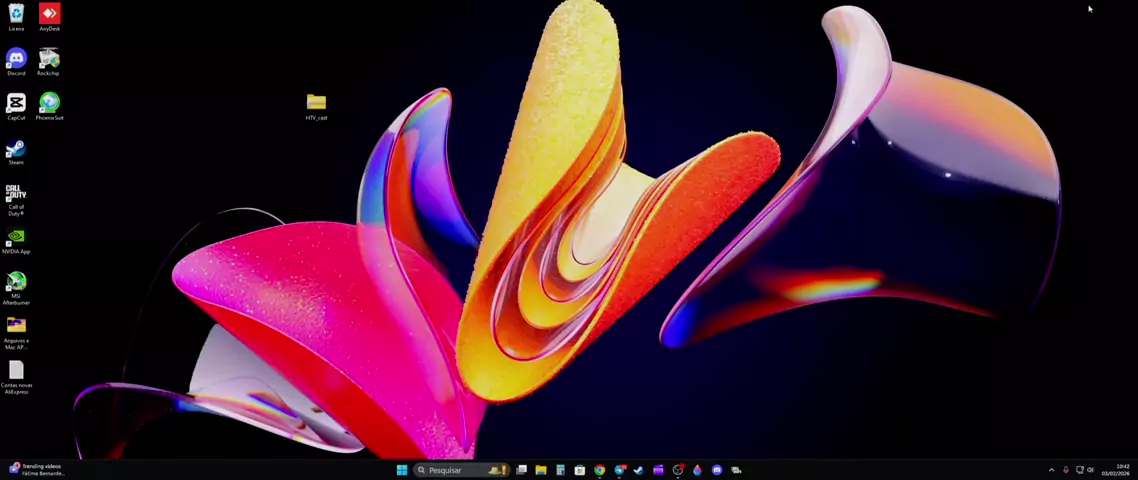Launch Google Chrome from the taskbar
The width and height of the screenshot is (1138, 480).
(x=599, y=470)
